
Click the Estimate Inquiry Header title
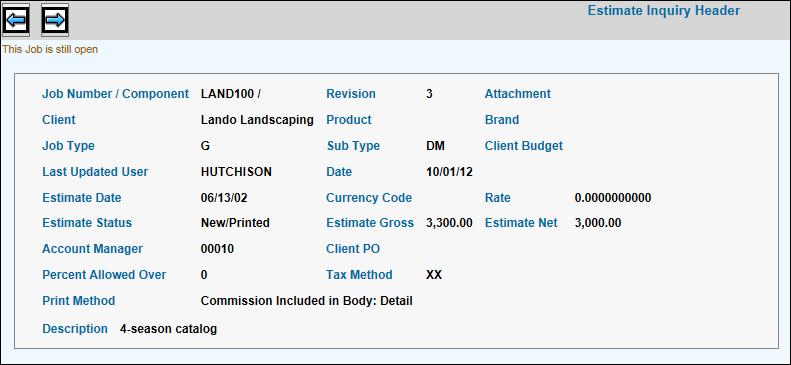click(x=664, y=11)
